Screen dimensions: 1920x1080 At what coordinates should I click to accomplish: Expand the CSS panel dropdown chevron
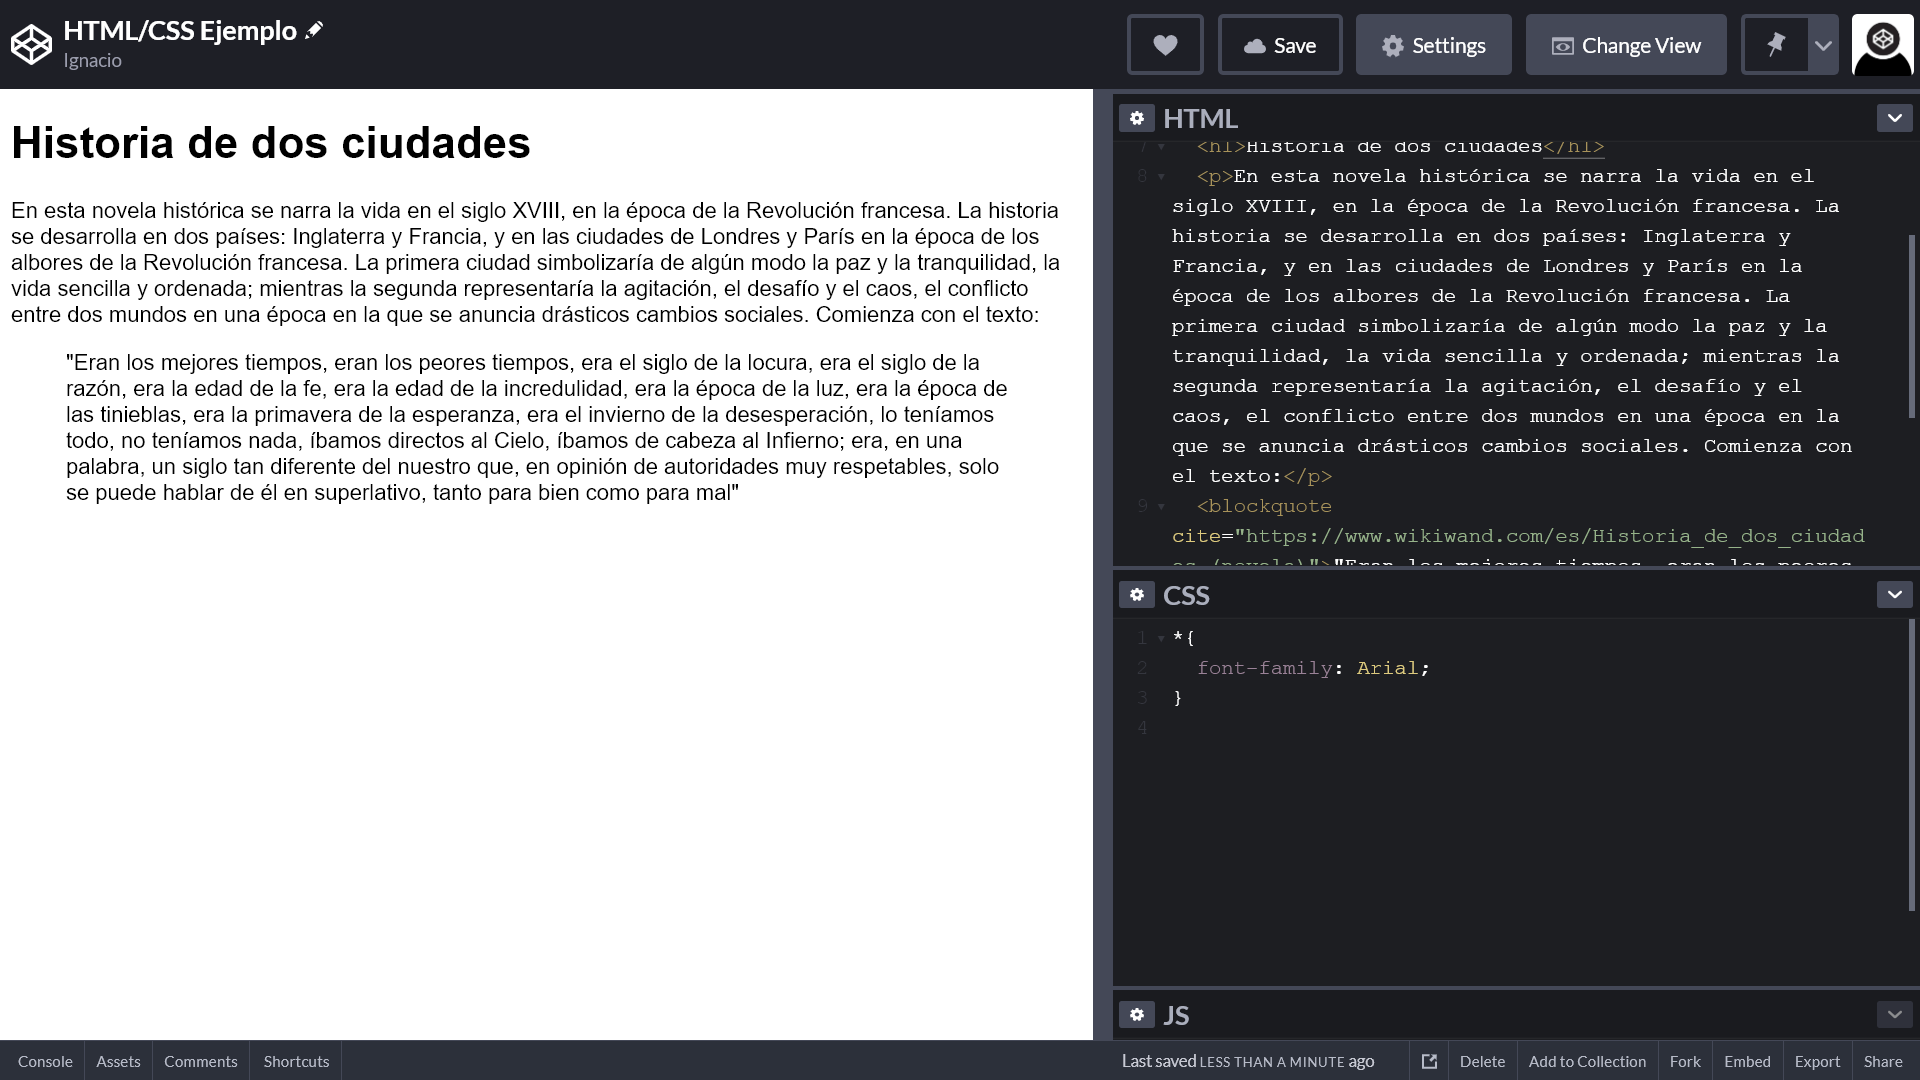(1894, 595)
